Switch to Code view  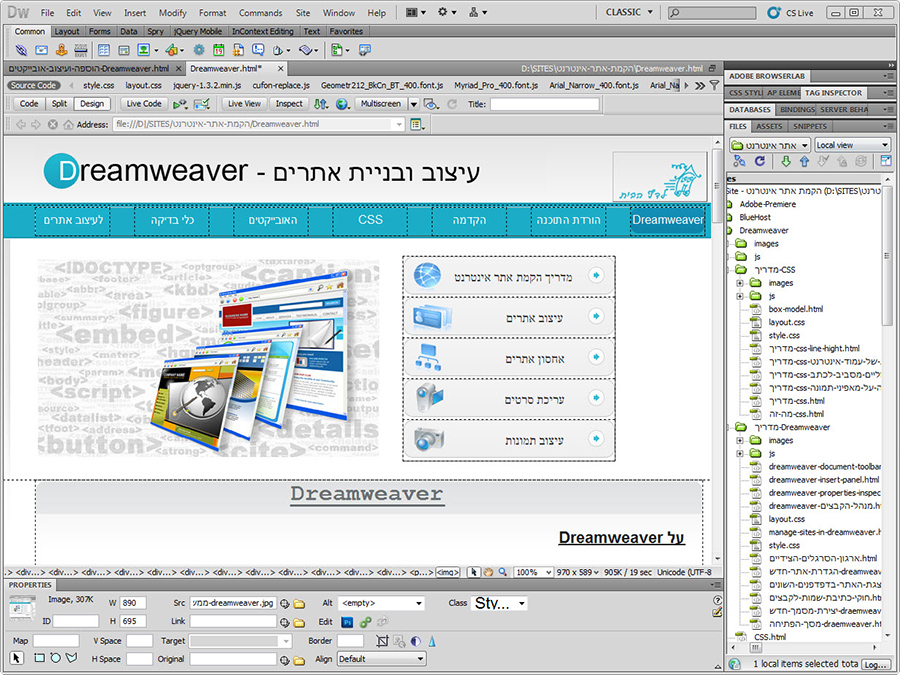[x=29, y=104]
